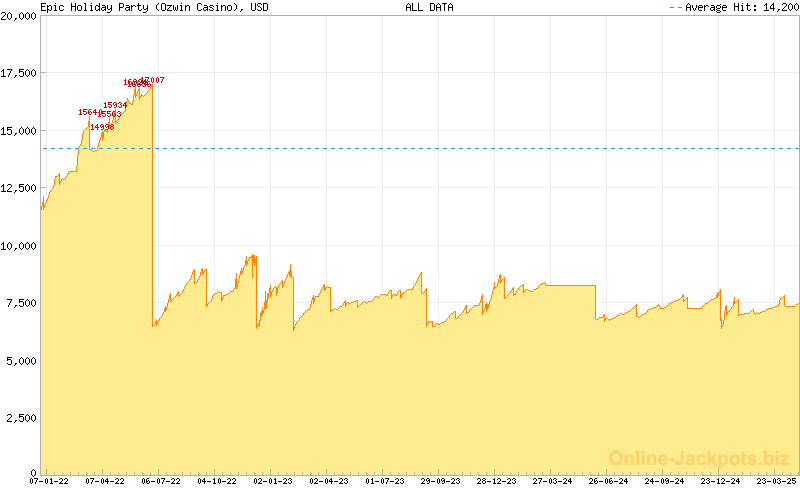
Task: Click the 23-03-25 end date label
Action: [x=774, y=481]
